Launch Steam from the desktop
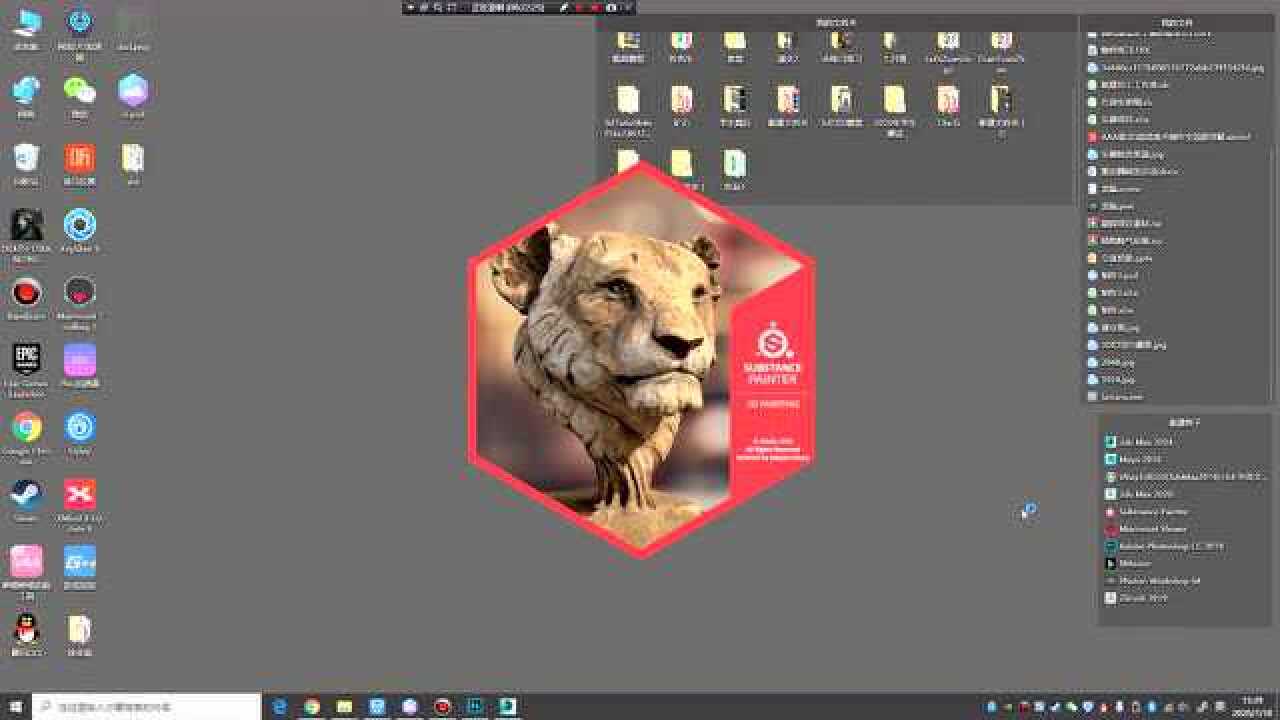This screenshot has width=1280, height=720. (x=26, y=500)
